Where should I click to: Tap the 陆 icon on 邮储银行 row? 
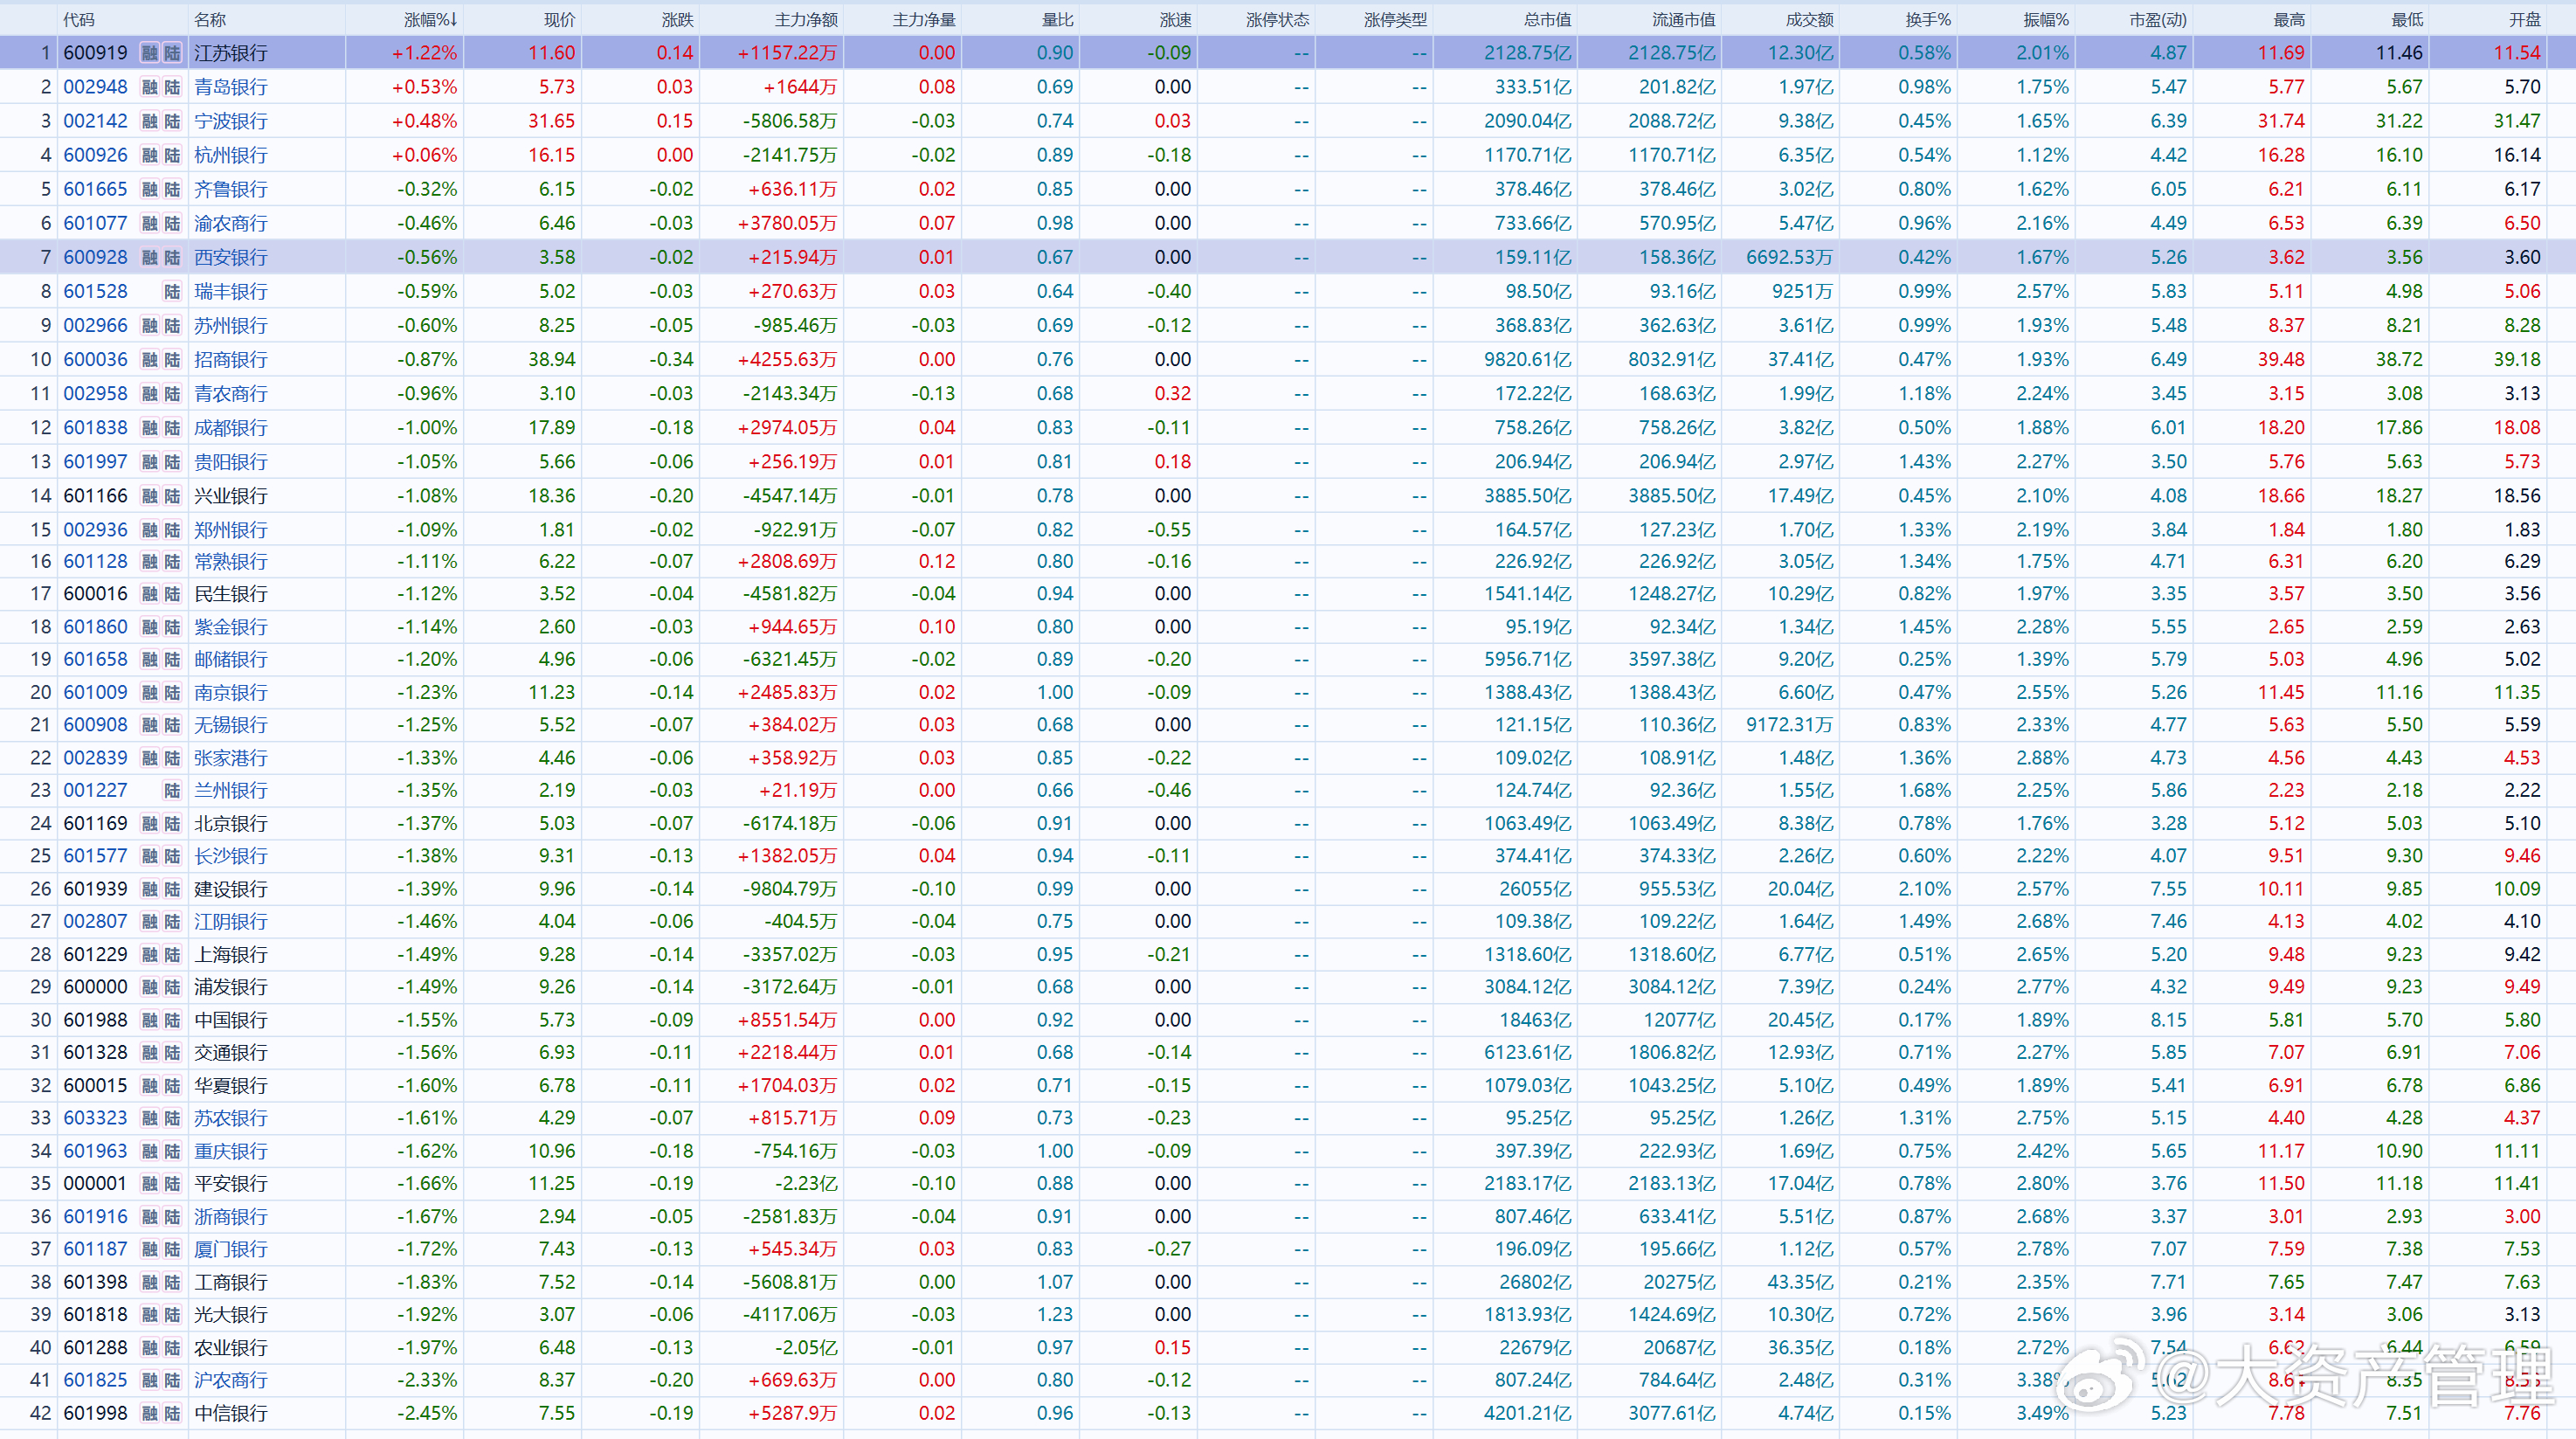click(x=172, y=659)
